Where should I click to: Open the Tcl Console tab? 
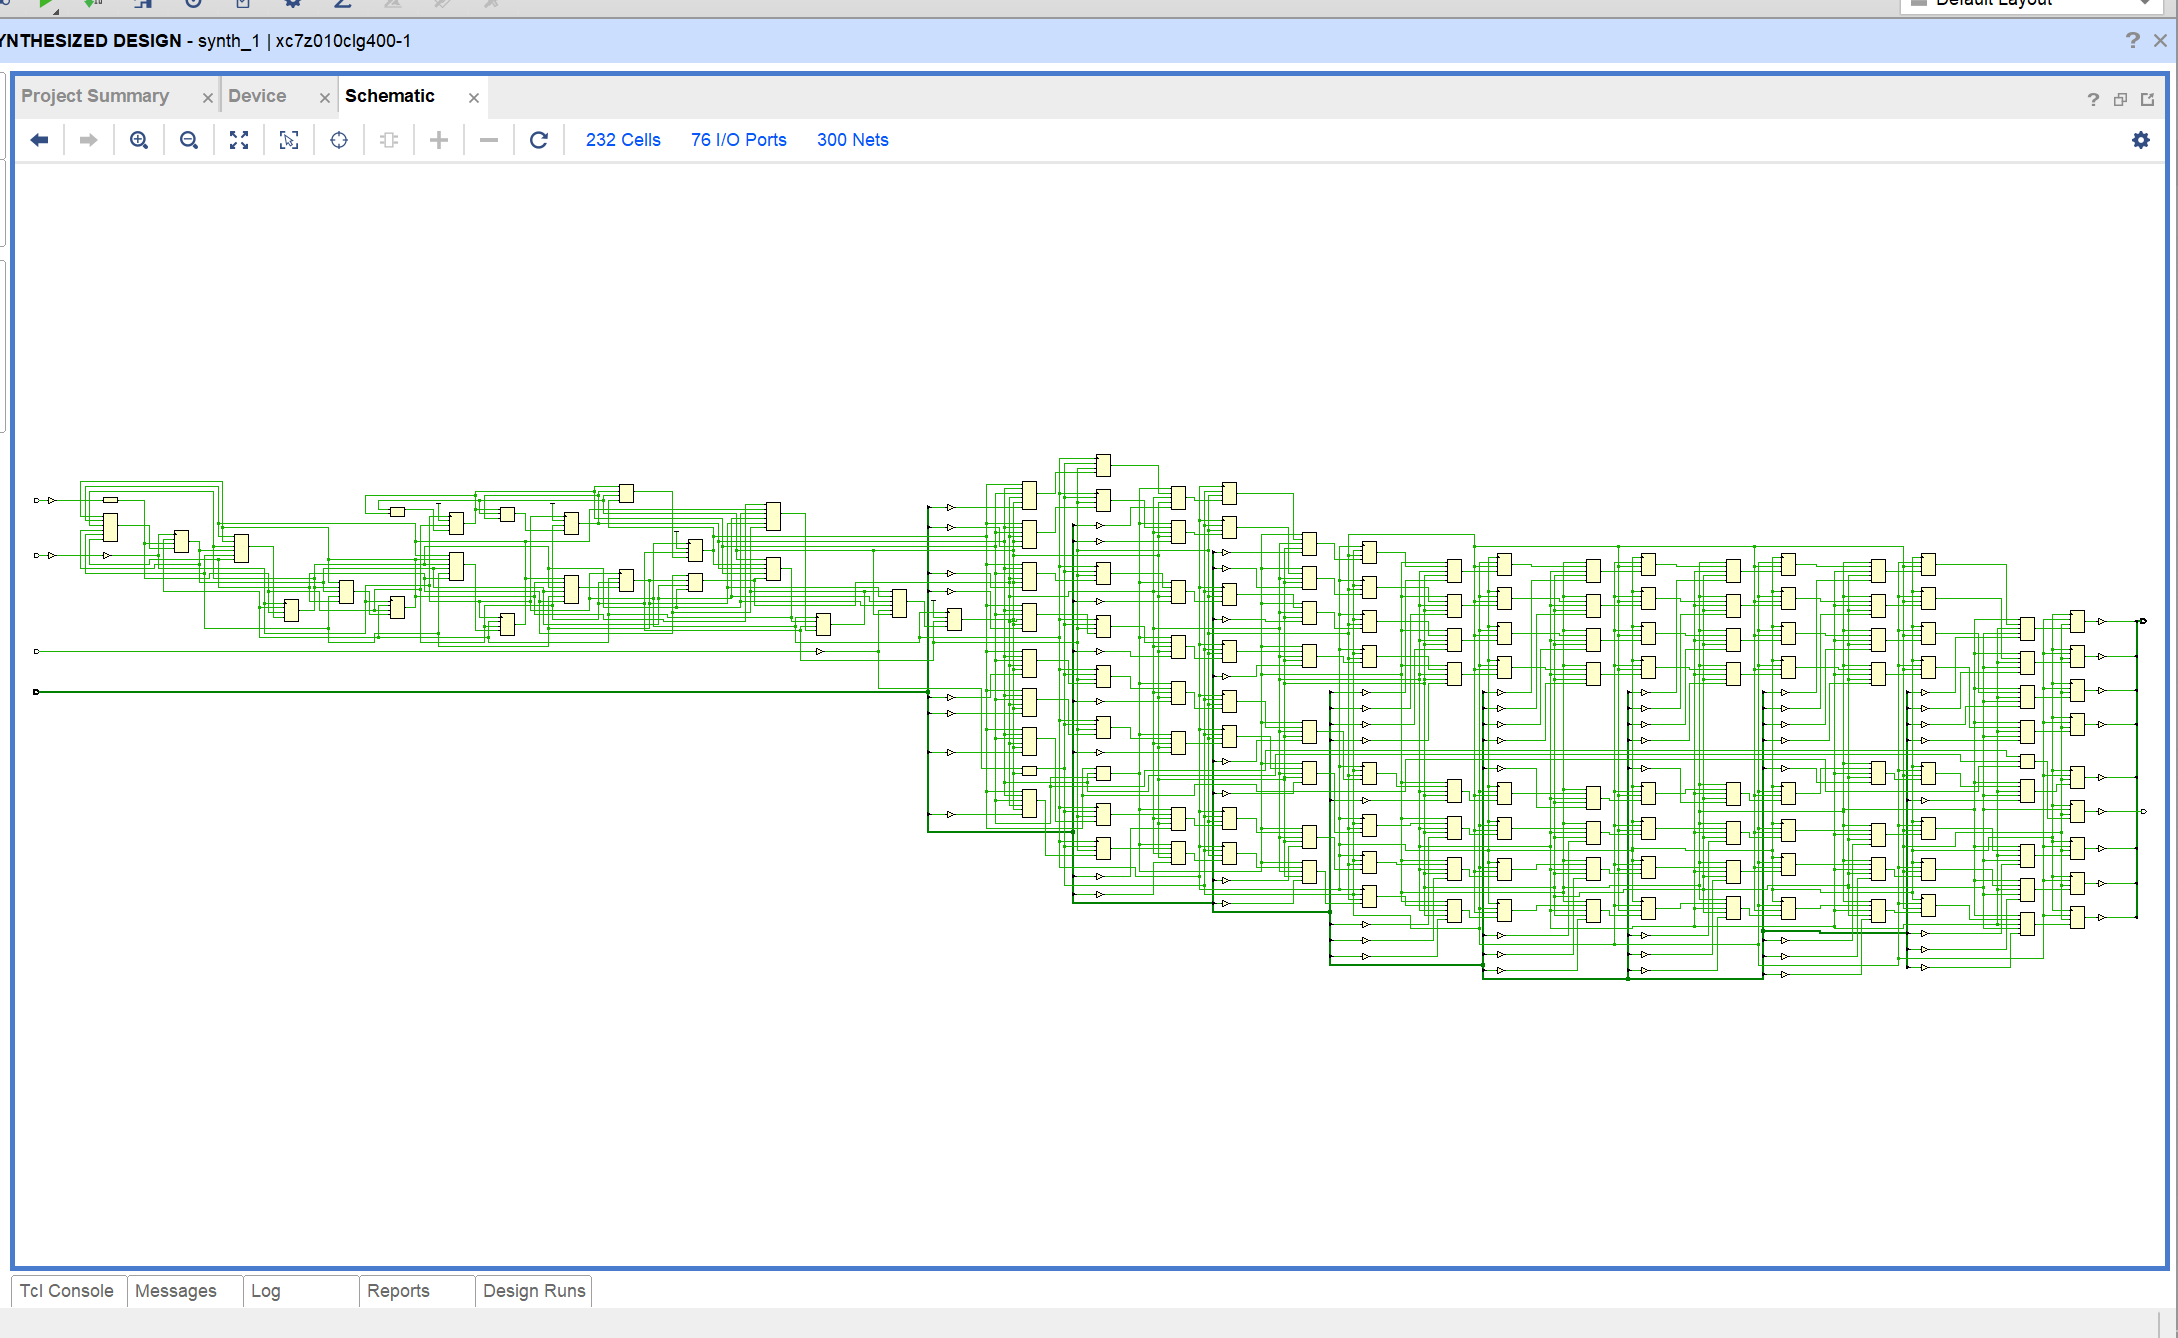[67, 1291]
